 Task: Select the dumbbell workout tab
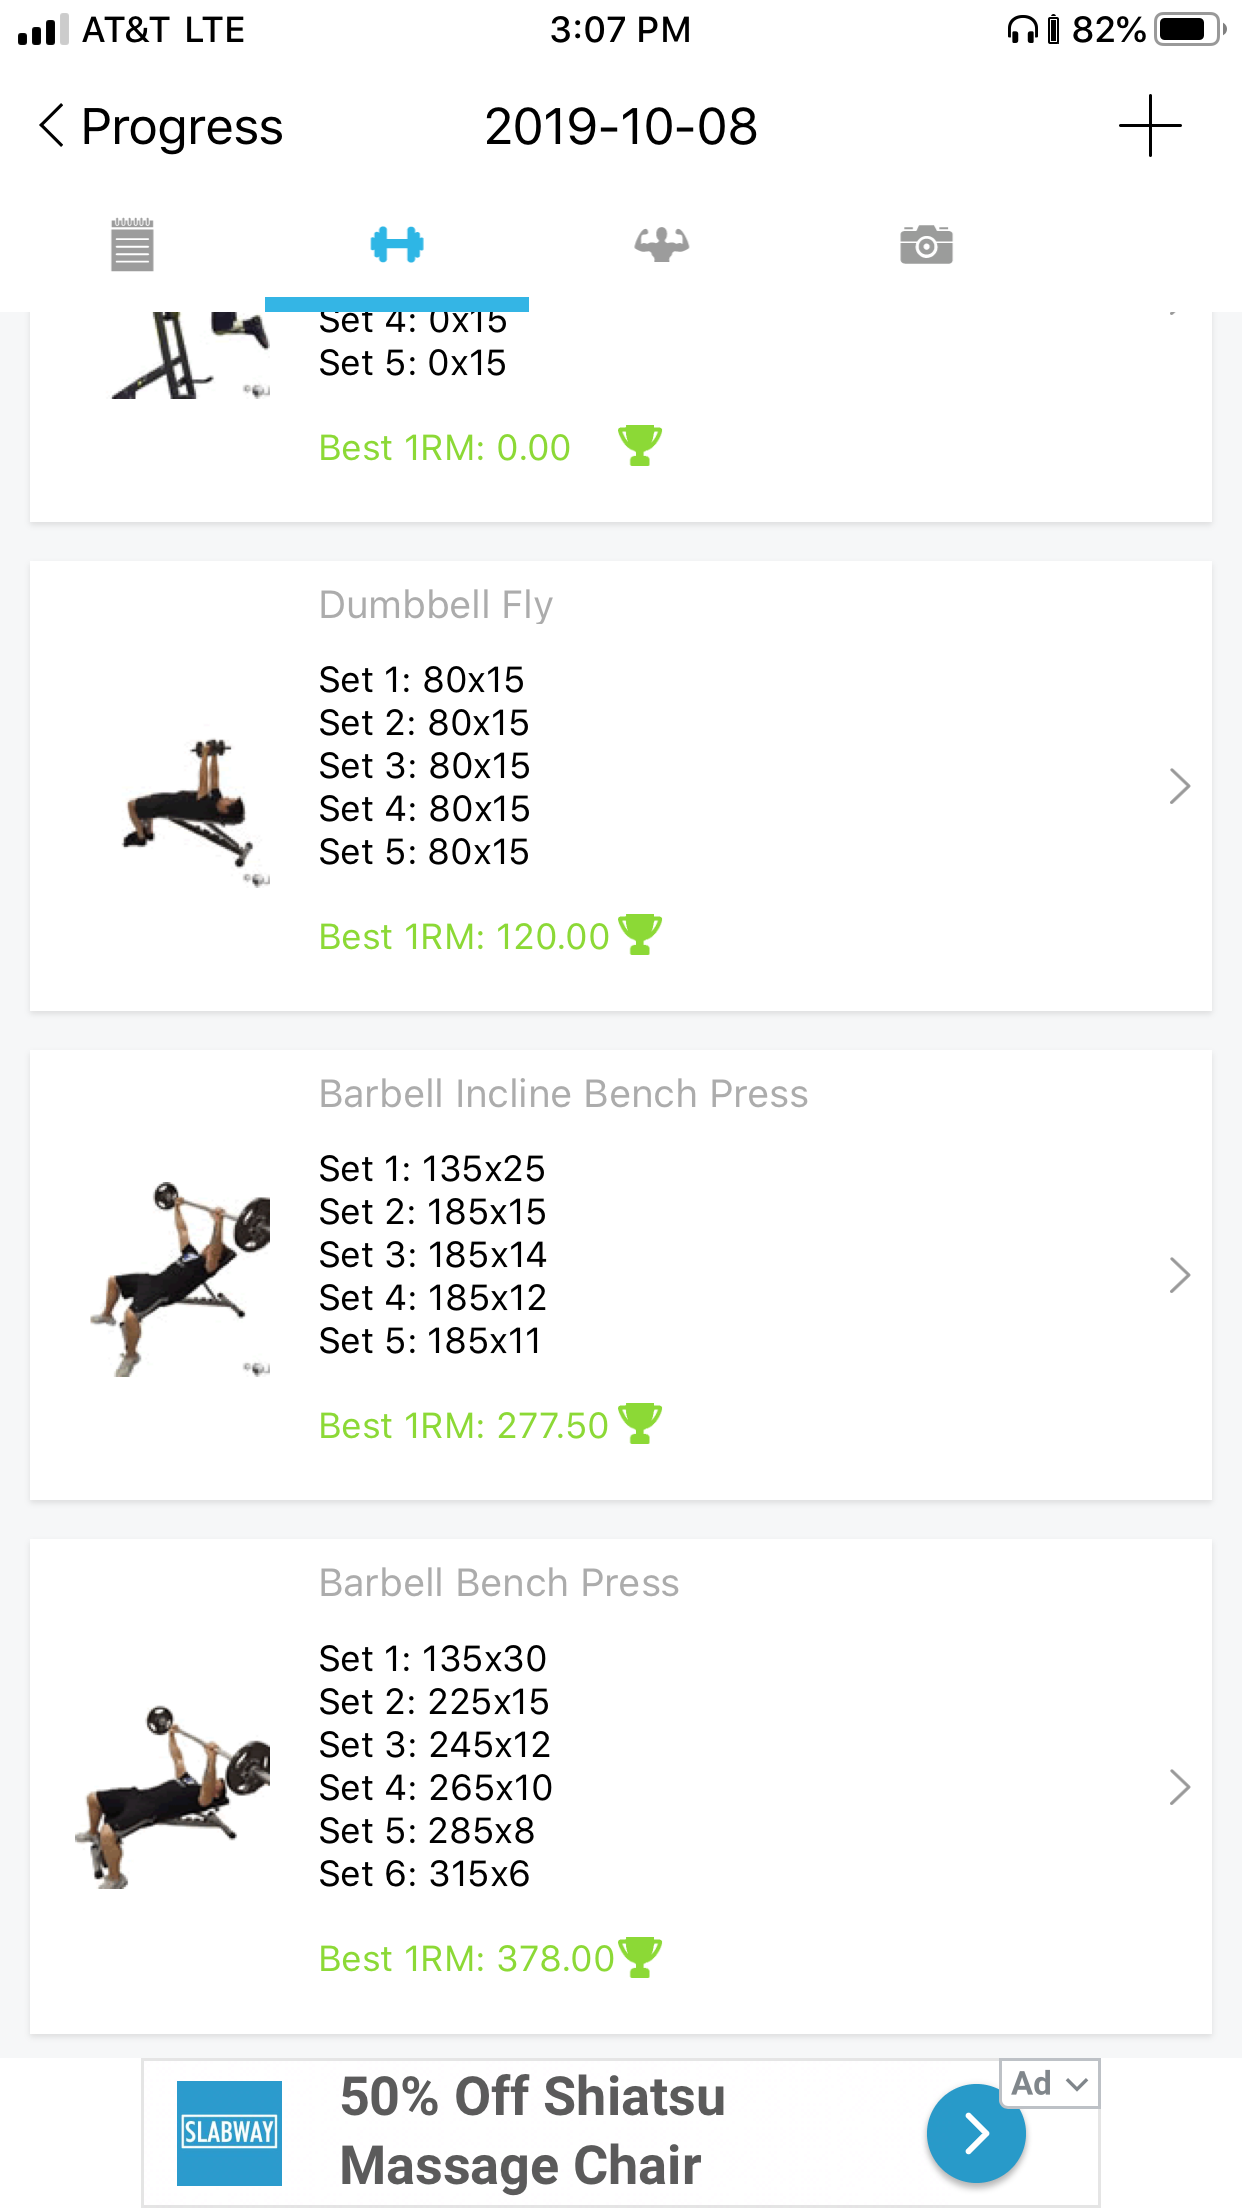397,245
